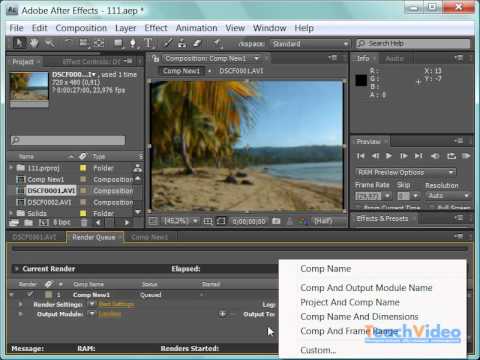
Task: Expand Render Settings details
Action: tap(20, 304)
